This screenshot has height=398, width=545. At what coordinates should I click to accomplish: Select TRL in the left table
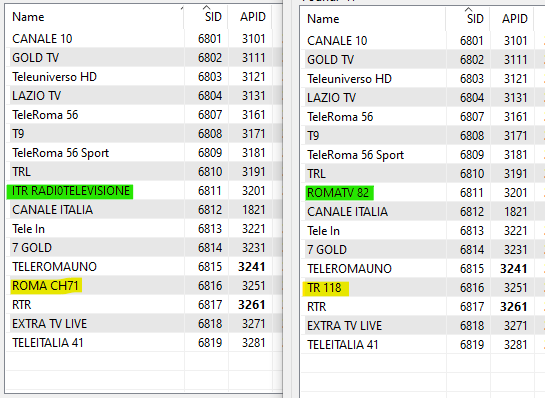(x=21, y=172)
